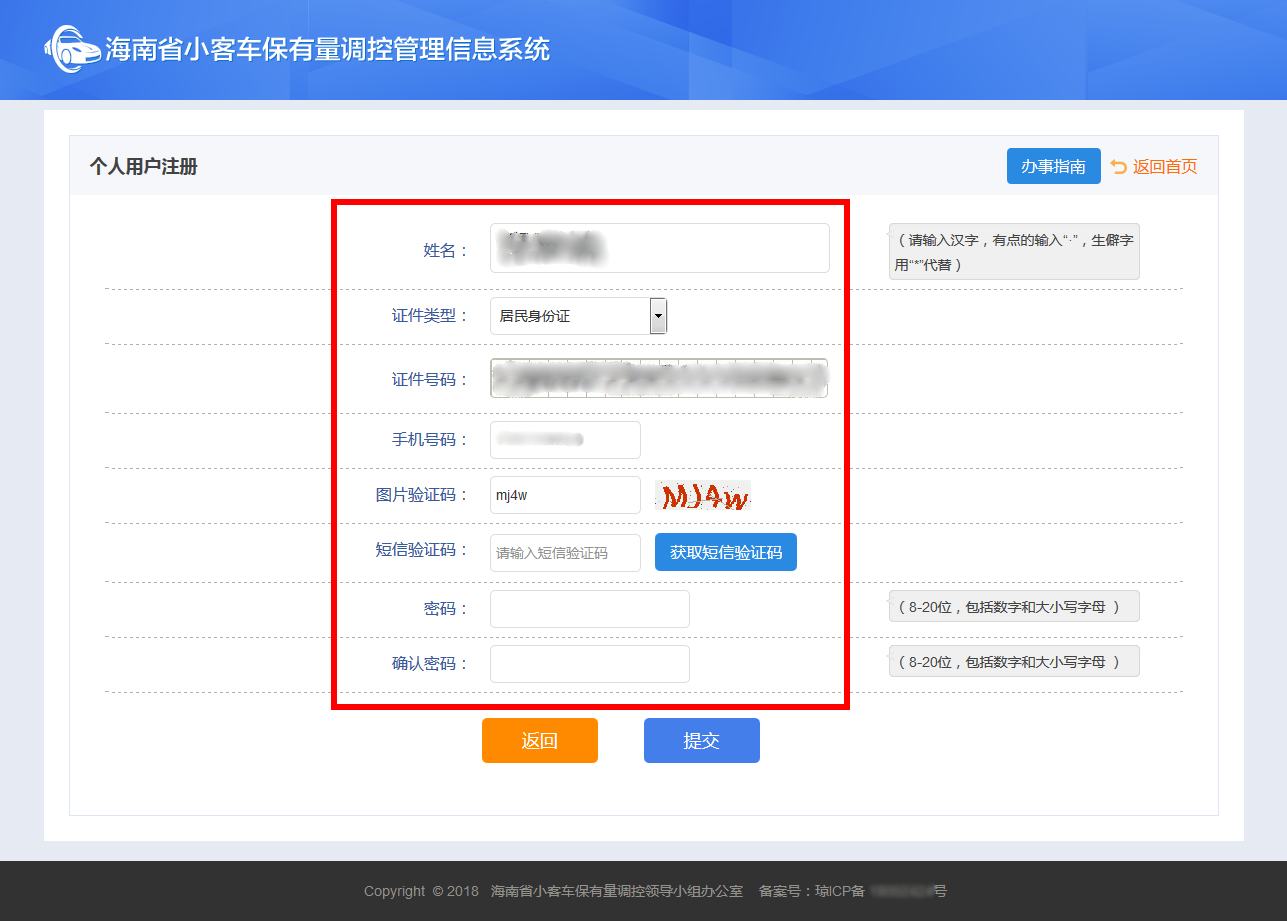Viewport: 1287px width, 921px height.
Task: Open the 办事指南 guide
Action: point(1053,166)
